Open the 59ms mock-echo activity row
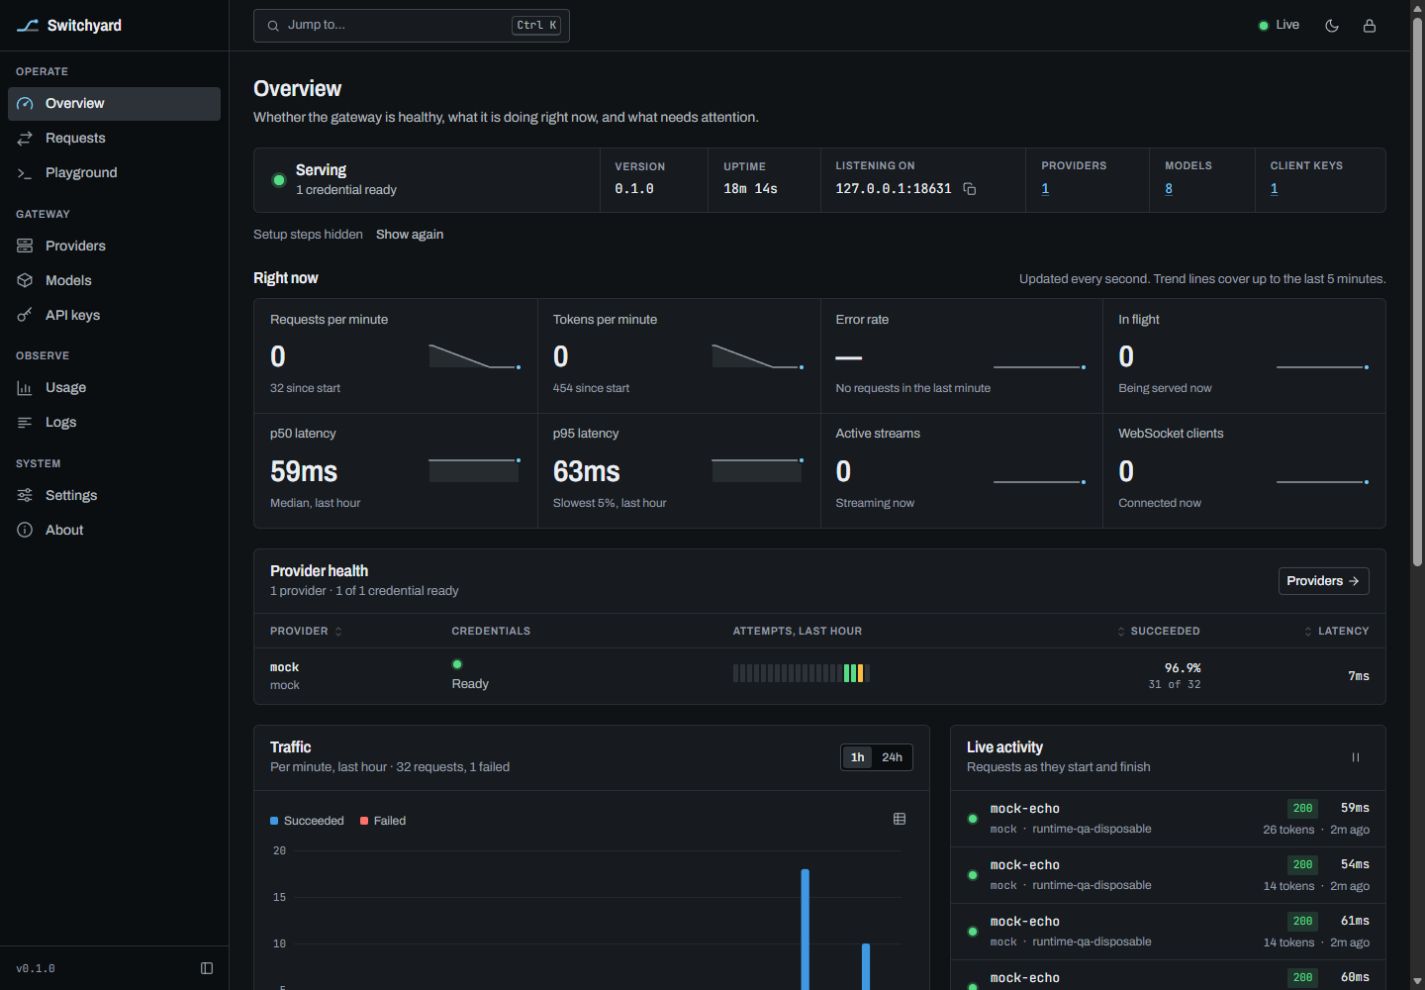 click(1168, 818)
